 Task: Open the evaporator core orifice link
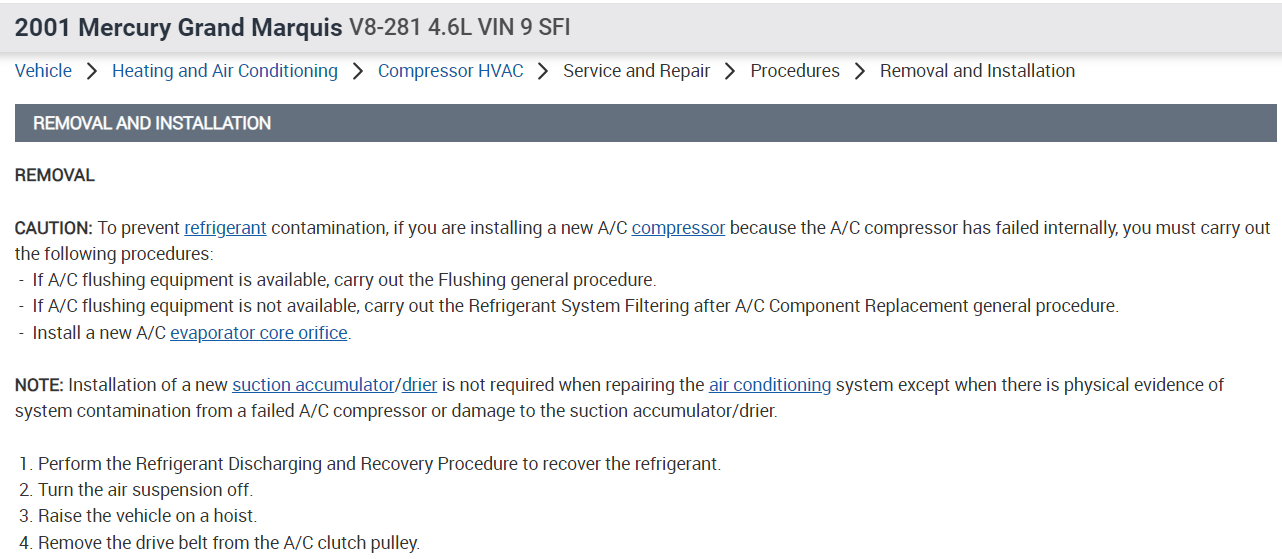tap(259, 333)
